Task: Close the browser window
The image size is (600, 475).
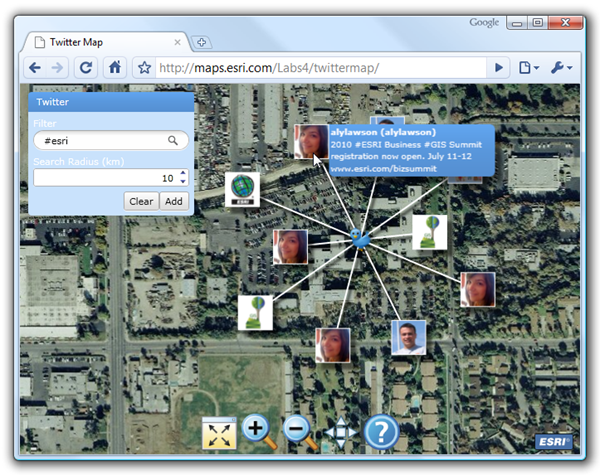Action: (565, 23)
